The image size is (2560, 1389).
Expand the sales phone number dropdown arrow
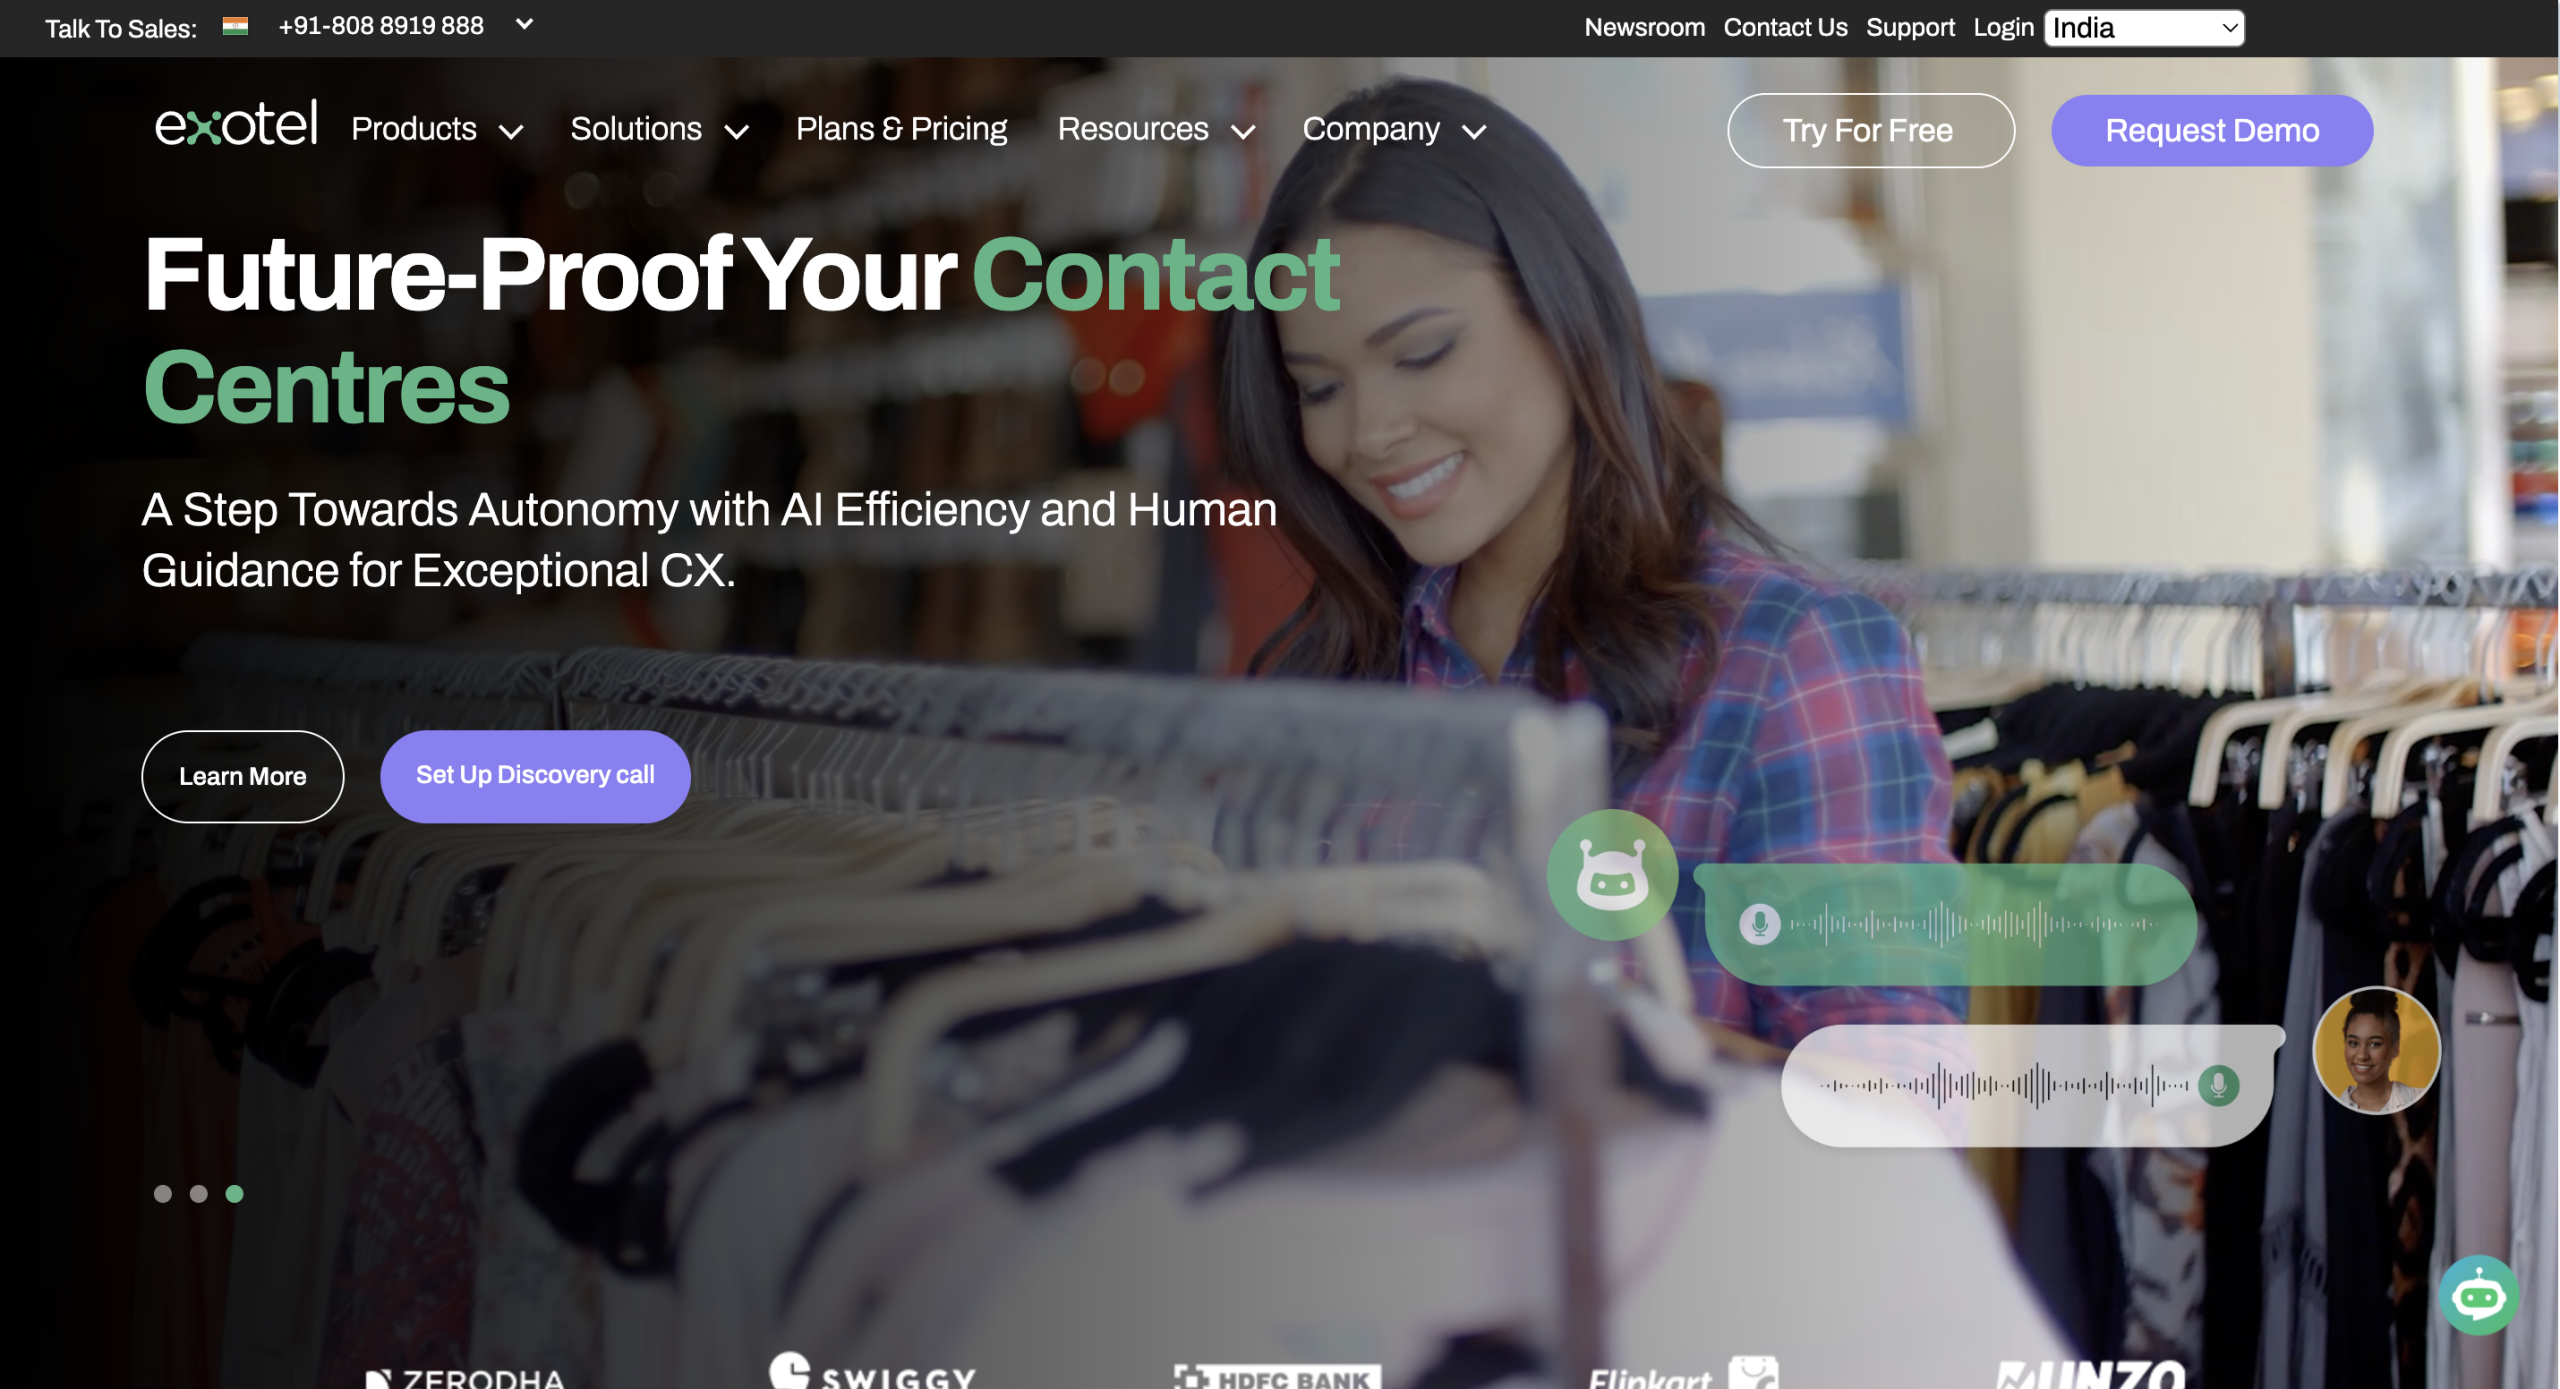click(x=524, y=24)
